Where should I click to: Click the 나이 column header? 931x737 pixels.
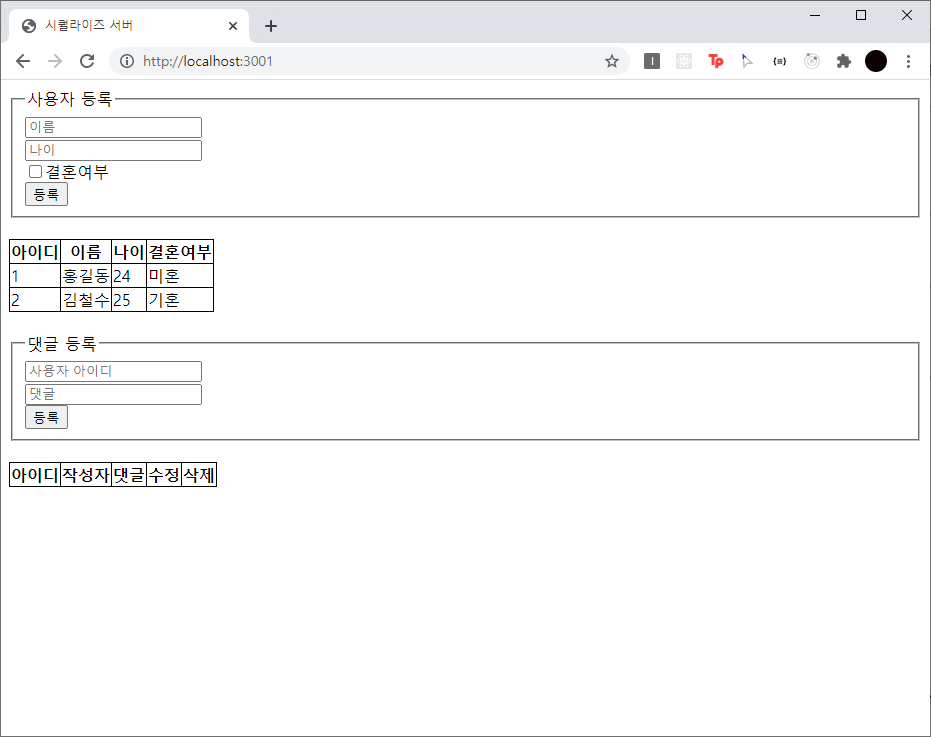click(129, 252)
